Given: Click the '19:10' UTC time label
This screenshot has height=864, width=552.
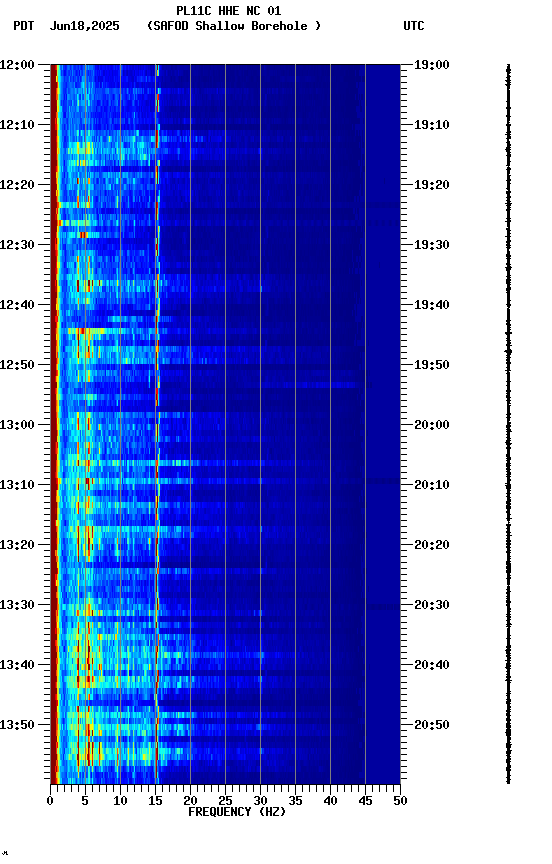Looking at the screenshot, I should (432, 125).
